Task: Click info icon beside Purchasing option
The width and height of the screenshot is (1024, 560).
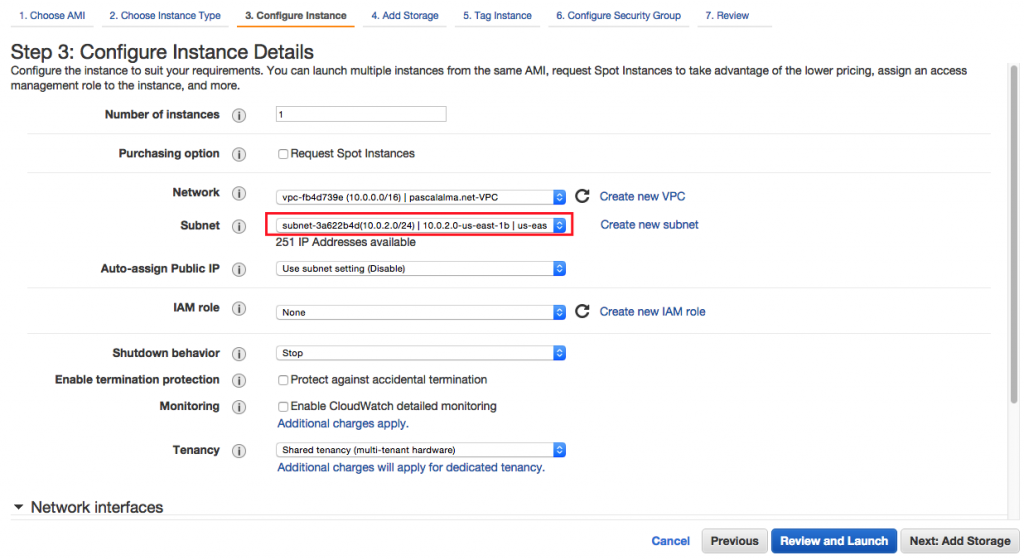Action: (239, 154)
